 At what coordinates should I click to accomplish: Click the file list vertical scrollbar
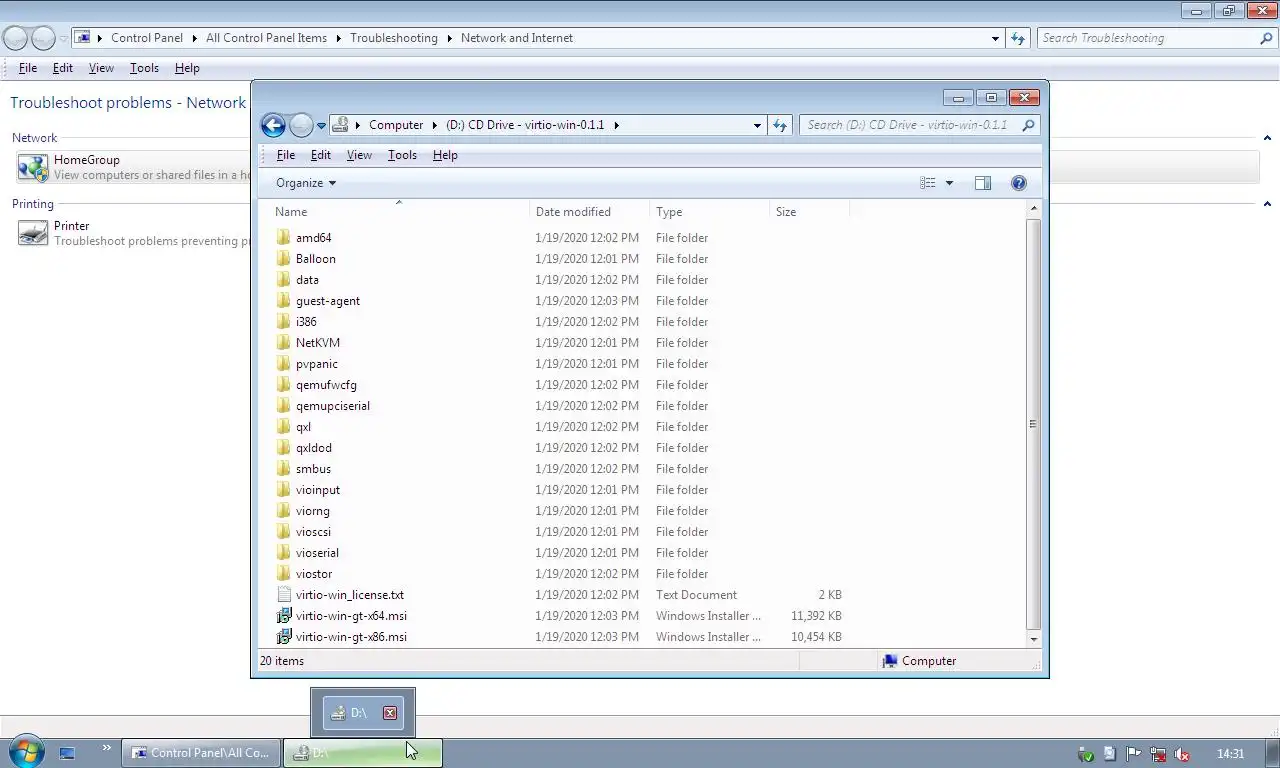(x=1034, y=424)
